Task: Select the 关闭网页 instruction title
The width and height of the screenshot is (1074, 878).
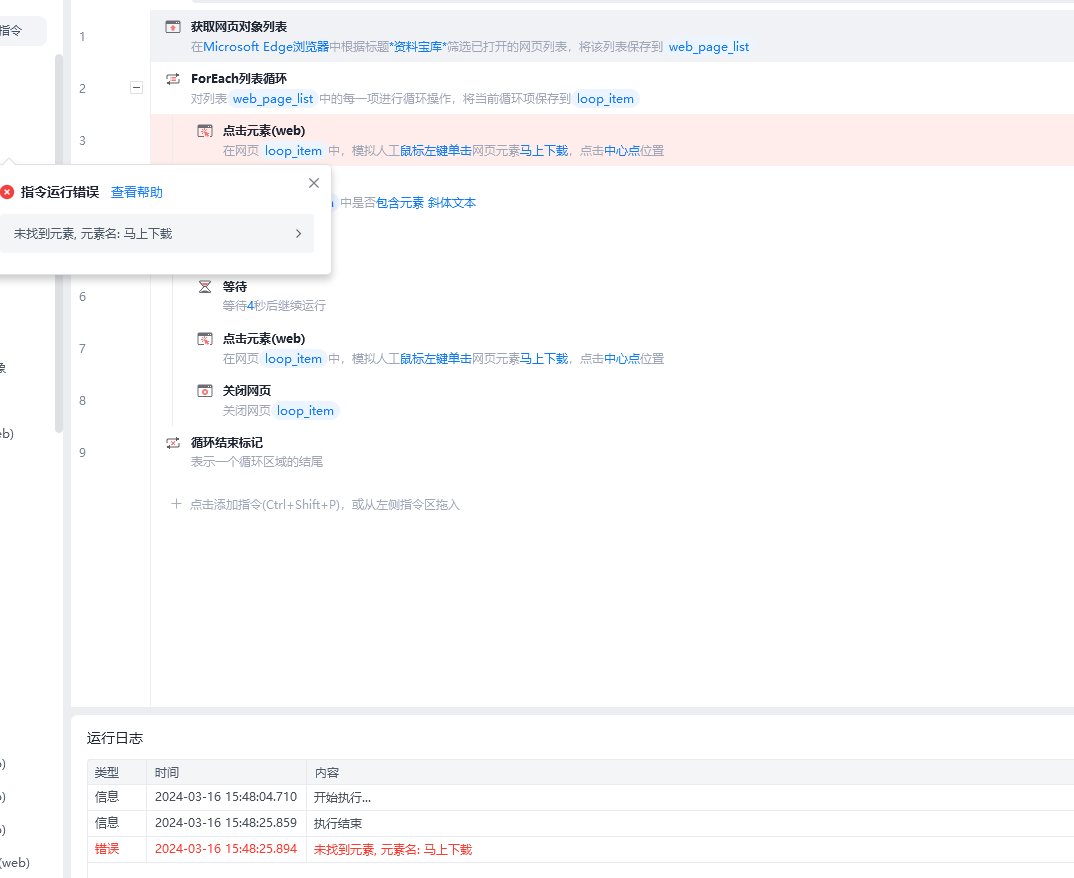Action: (x=247, y=390)
